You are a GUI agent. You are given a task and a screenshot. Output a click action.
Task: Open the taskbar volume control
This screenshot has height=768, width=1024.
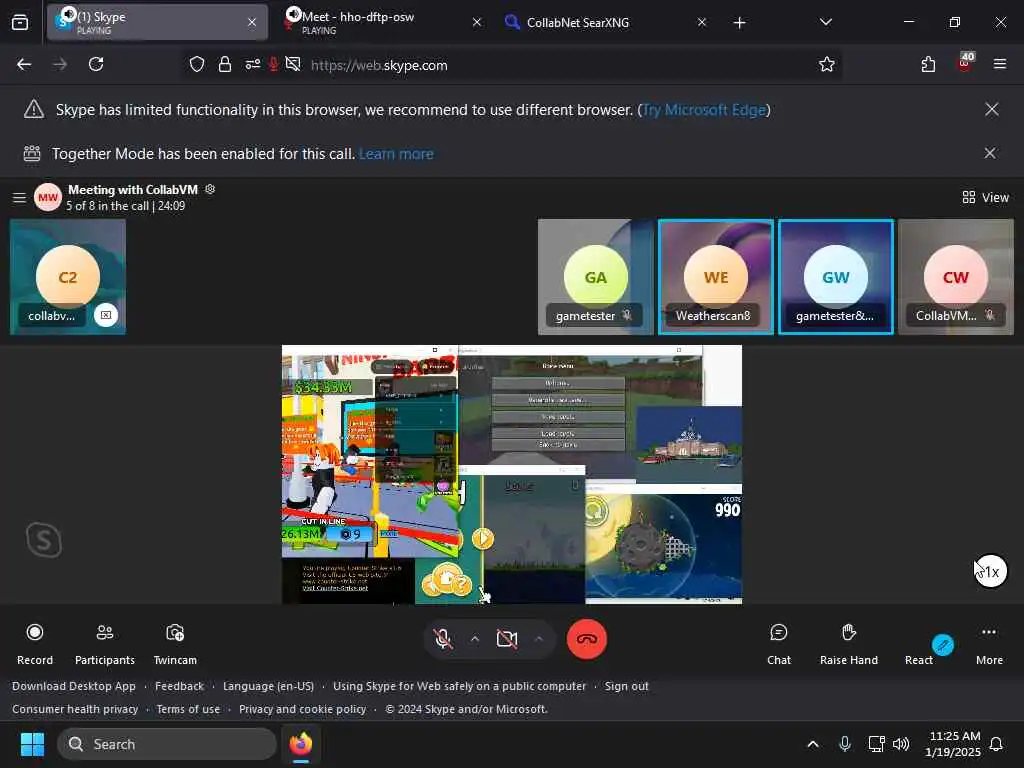901,744
